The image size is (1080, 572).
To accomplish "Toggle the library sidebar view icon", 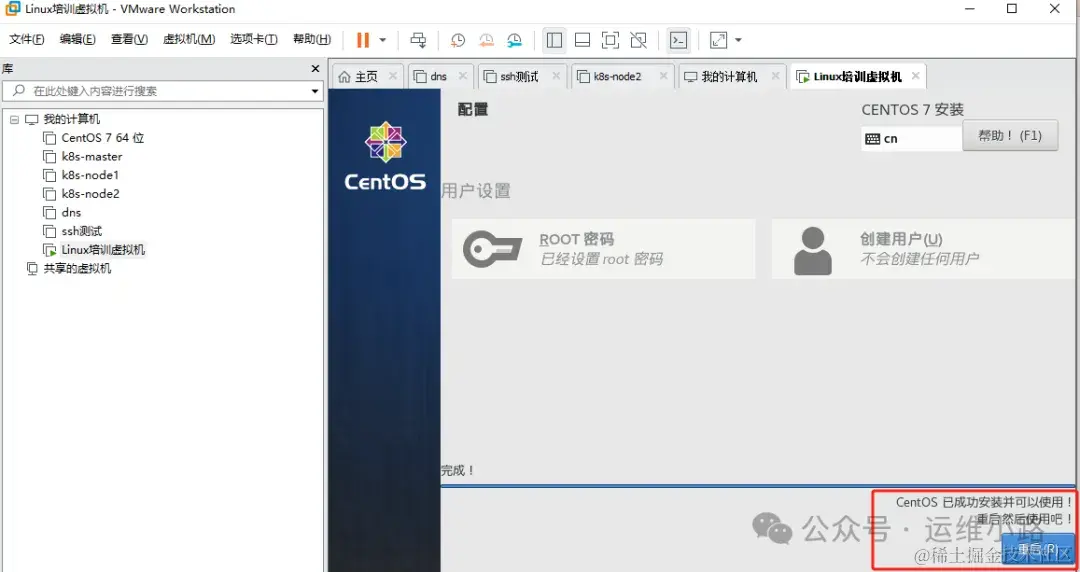I will point(554,40).
